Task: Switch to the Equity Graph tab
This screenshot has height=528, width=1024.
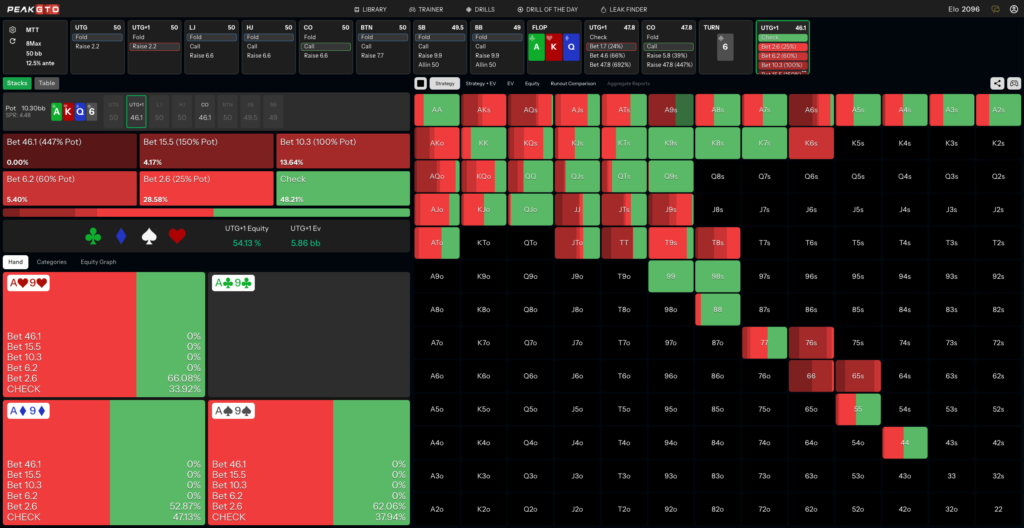Action: [x=98, y=262]
